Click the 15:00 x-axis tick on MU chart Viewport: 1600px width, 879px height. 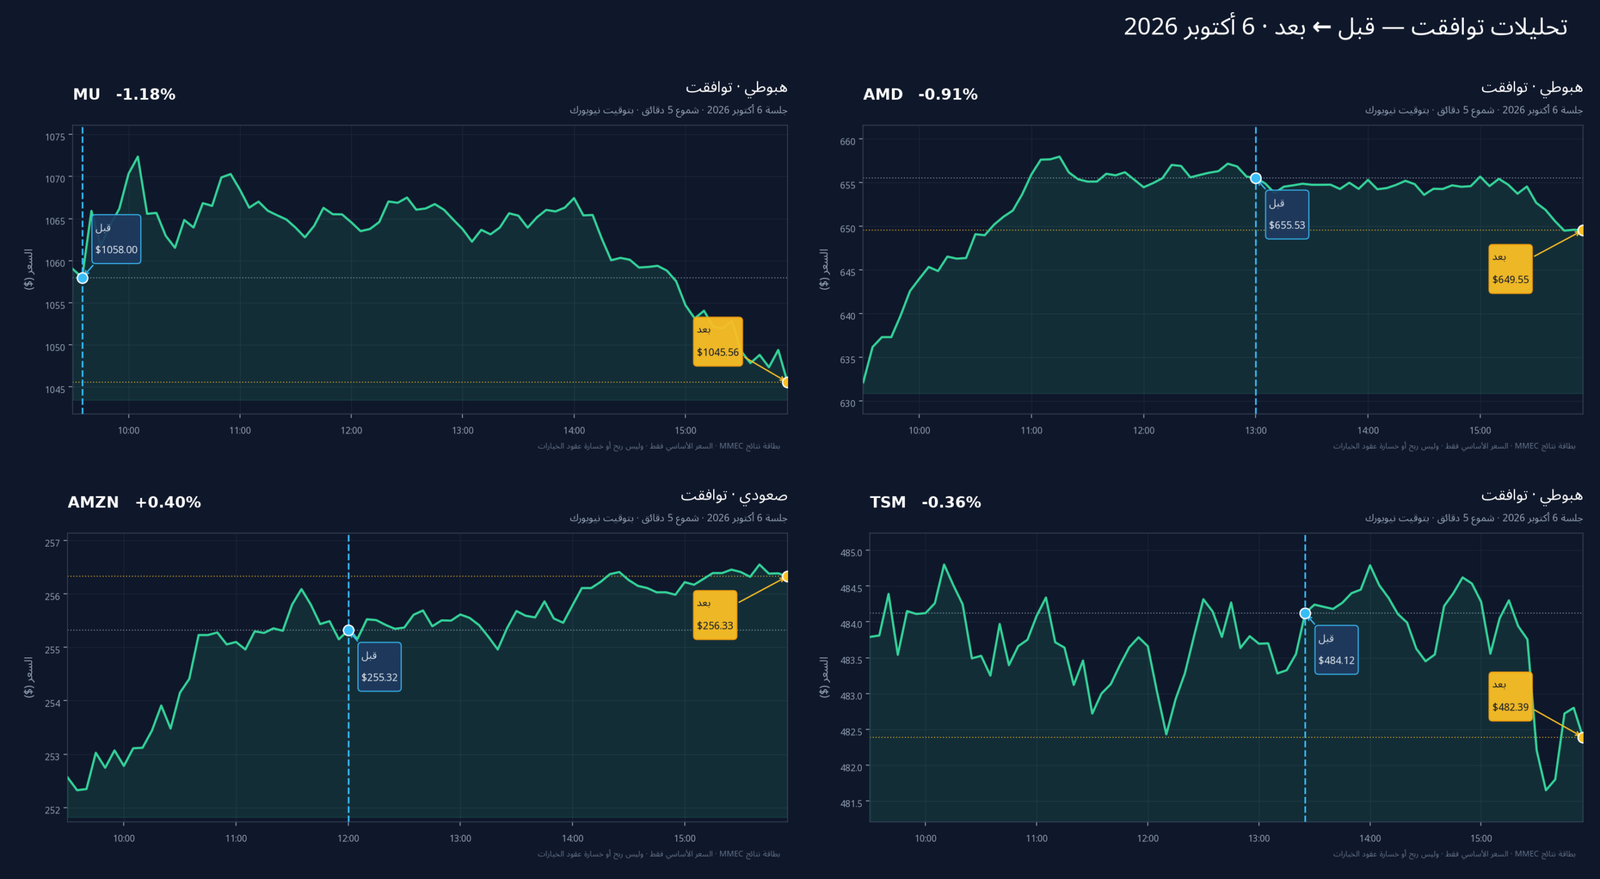click(685, 431)
